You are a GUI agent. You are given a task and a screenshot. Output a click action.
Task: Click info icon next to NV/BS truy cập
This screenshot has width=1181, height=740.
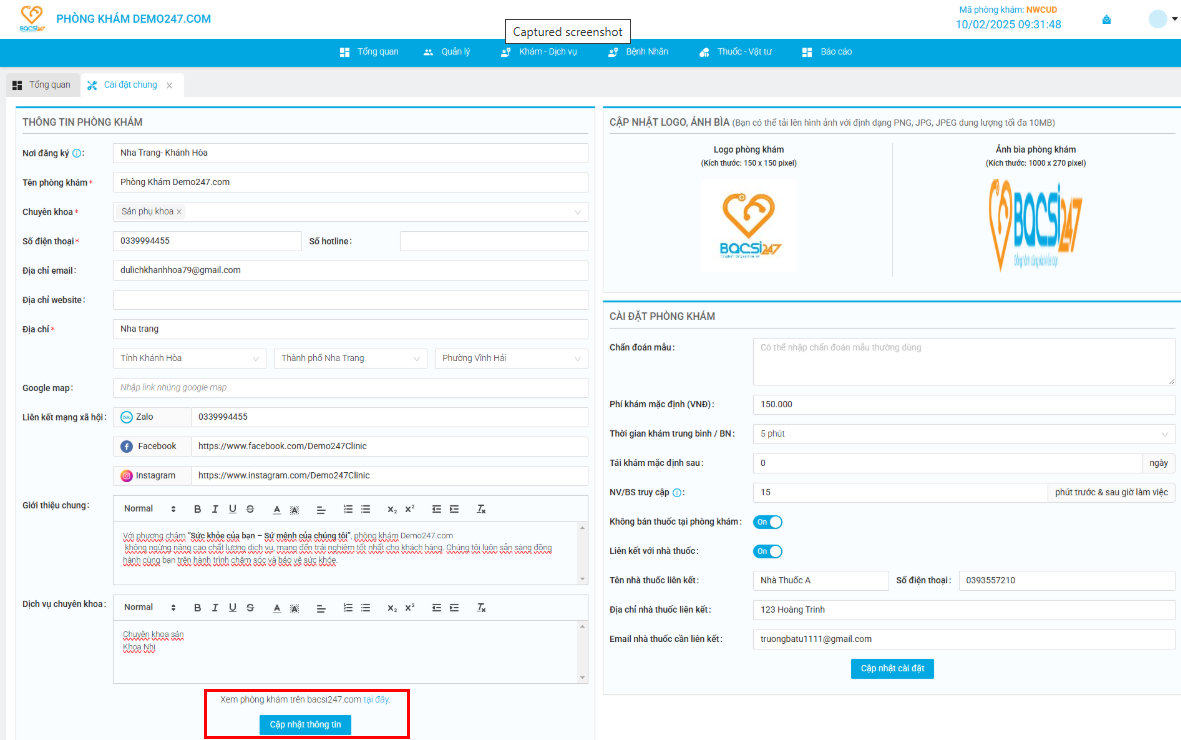click(677, 493)
